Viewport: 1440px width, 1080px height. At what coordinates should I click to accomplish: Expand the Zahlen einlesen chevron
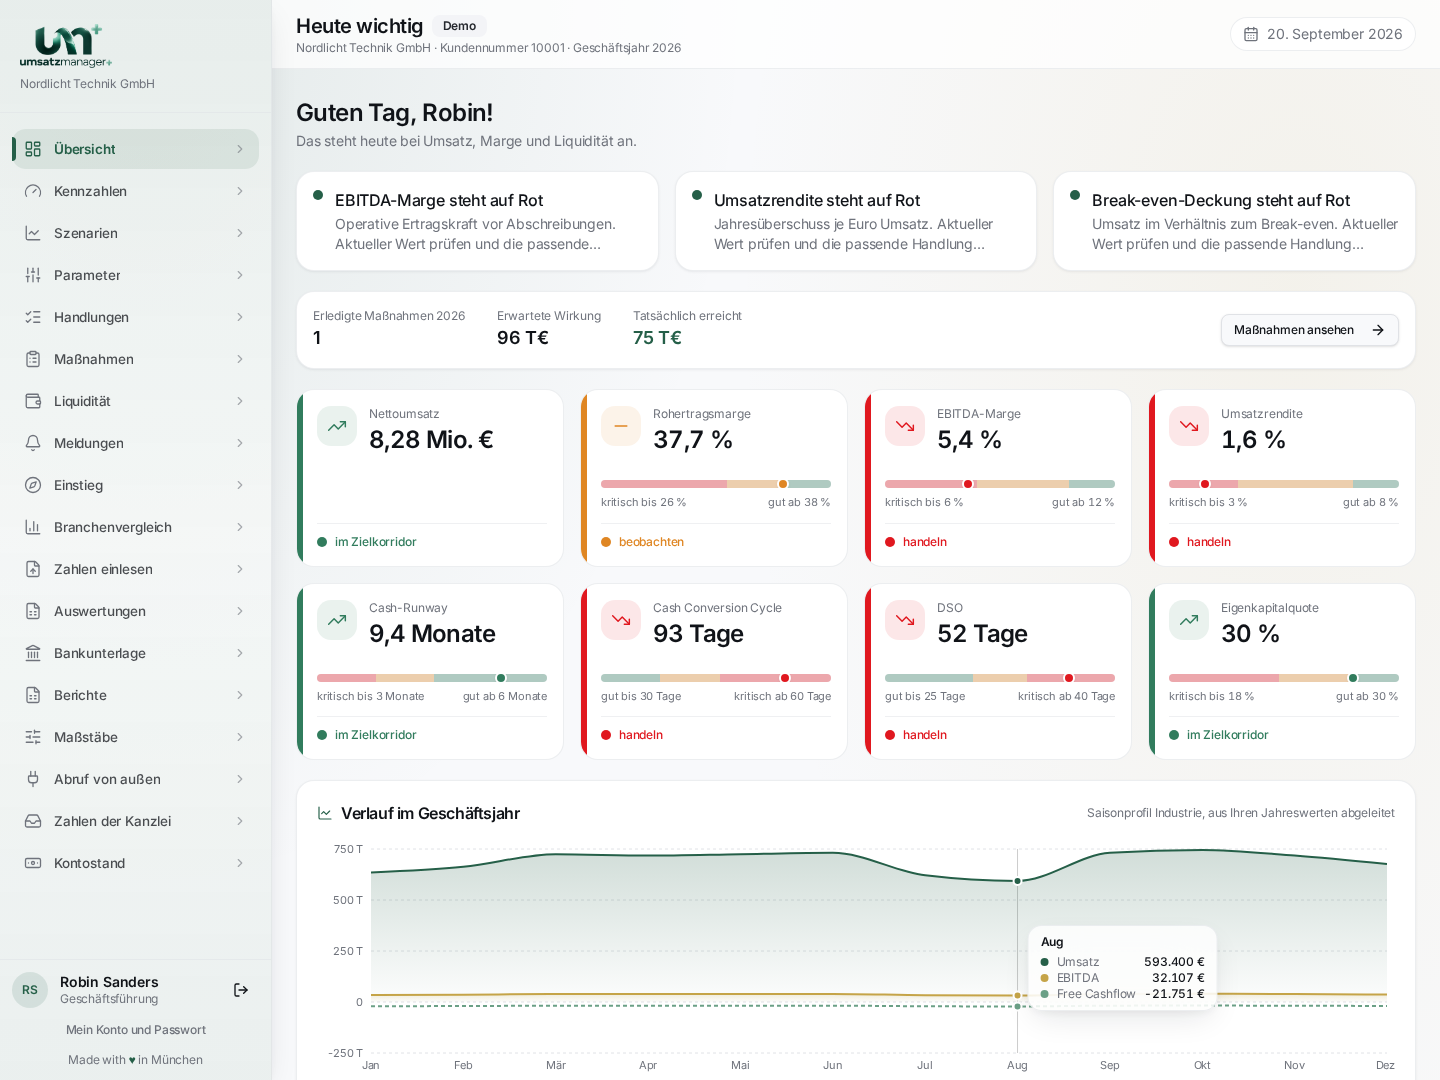point(240,569)
